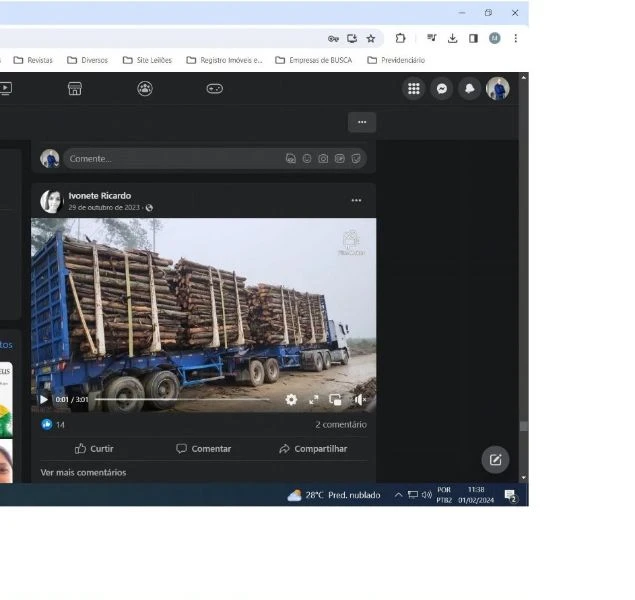Click Ivonete Ricardo's profile picture

[51, 201]
